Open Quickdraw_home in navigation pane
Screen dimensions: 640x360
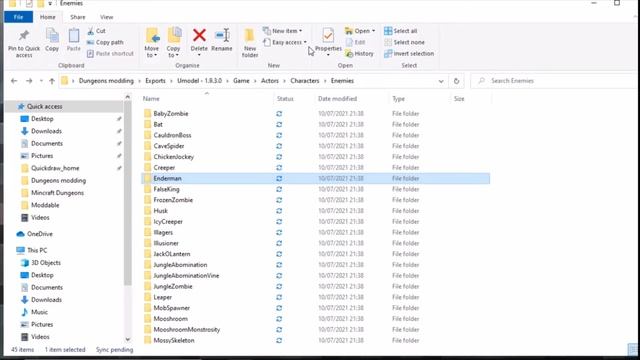[x=55, y=168]
